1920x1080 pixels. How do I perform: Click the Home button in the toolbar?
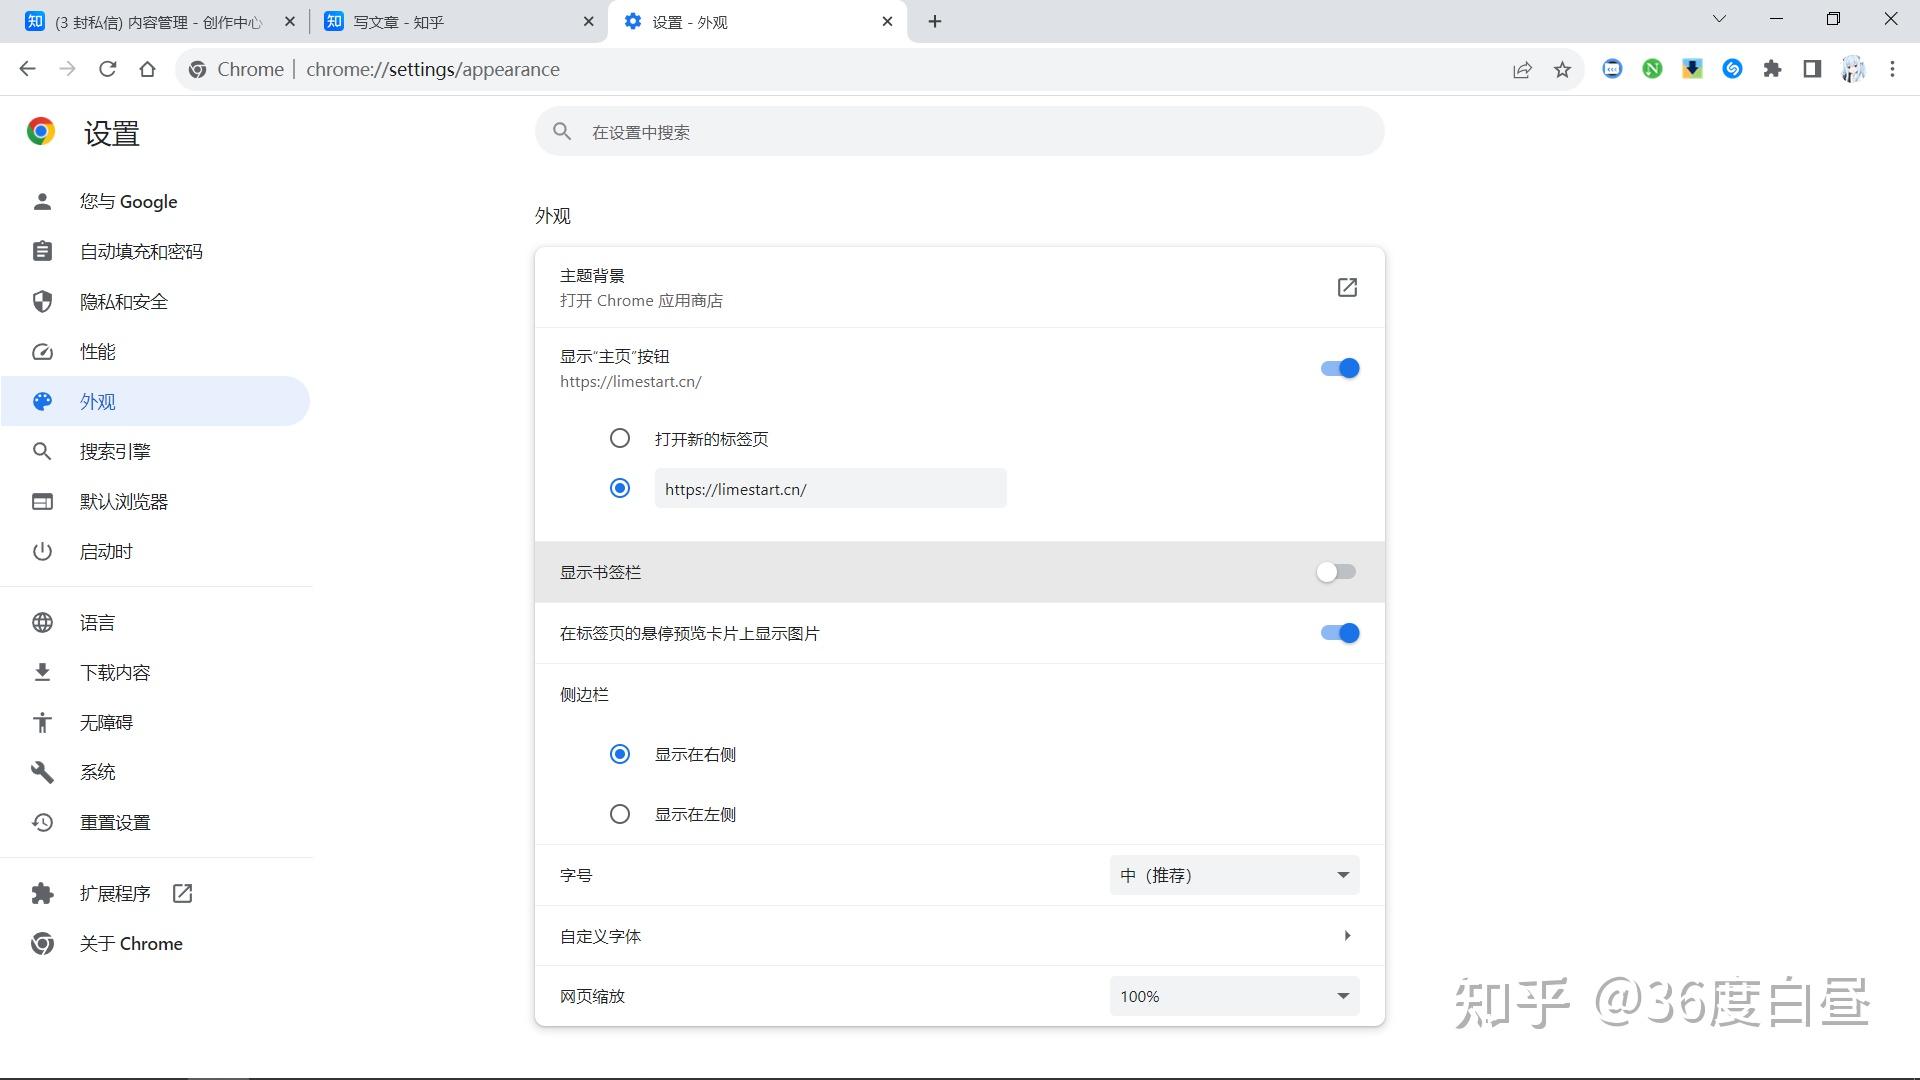point(147,69)
